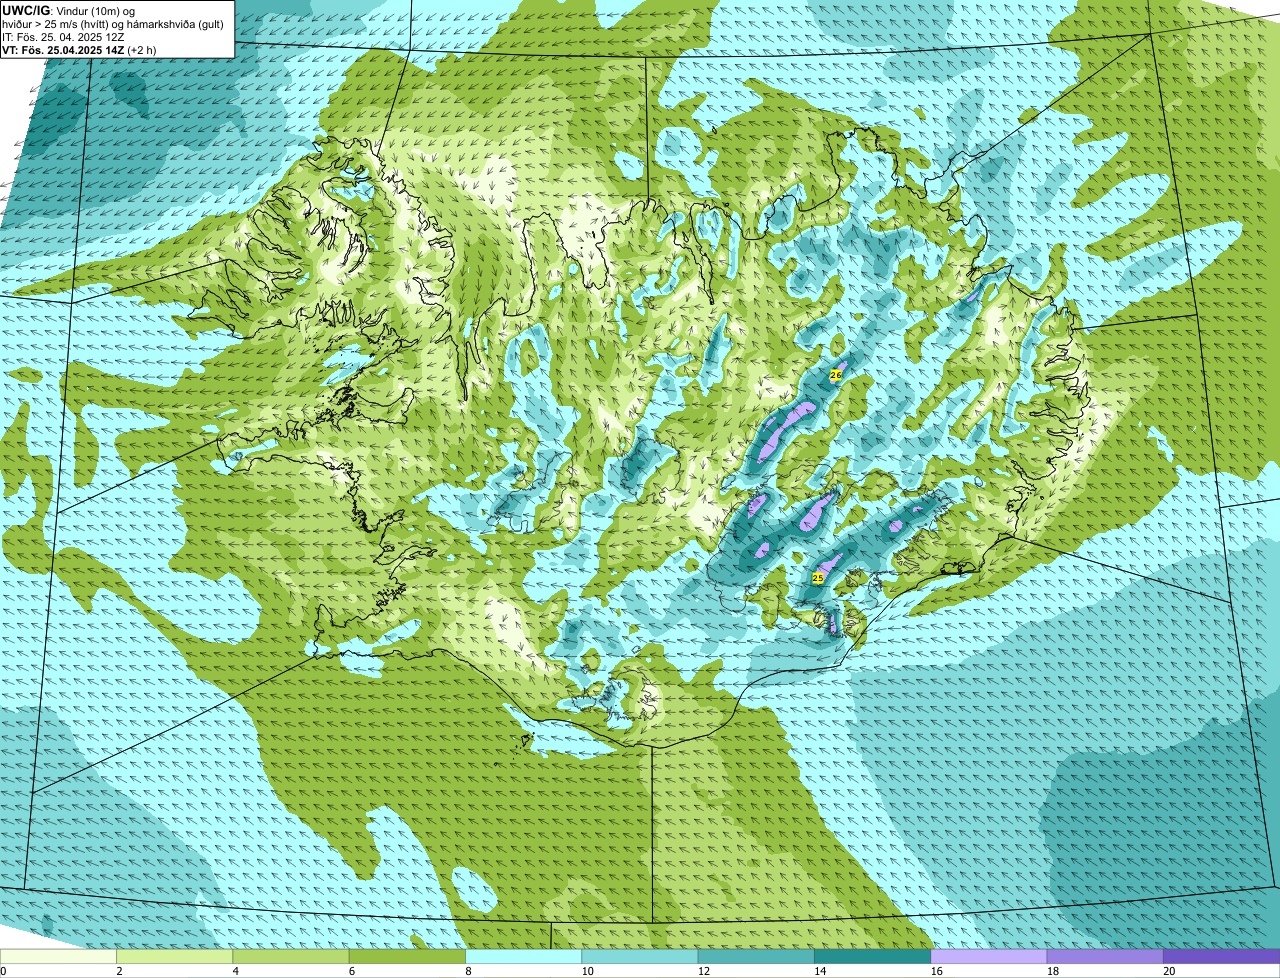Select the 2–4 m/s light green legend swatch
The image size is (1280, 978).
click(x=174, y=957)
